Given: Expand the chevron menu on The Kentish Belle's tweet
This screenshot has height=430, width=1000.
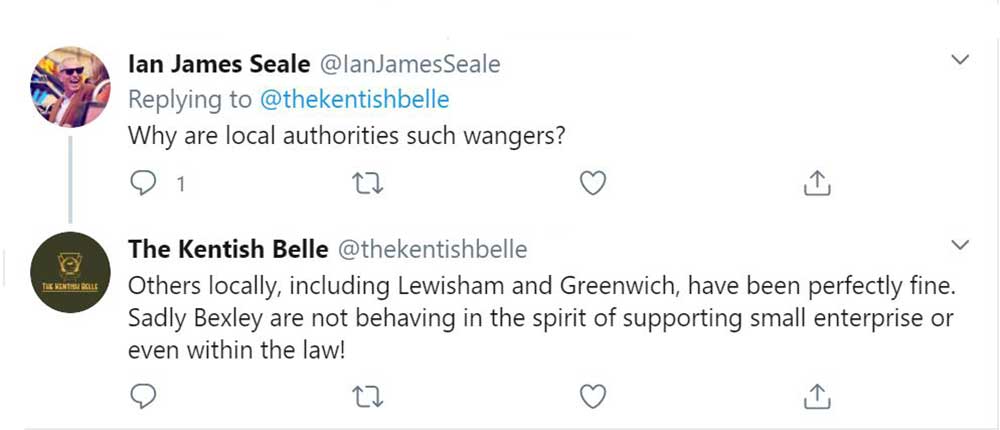Looking at the screenshot, I should coord(959,246).
